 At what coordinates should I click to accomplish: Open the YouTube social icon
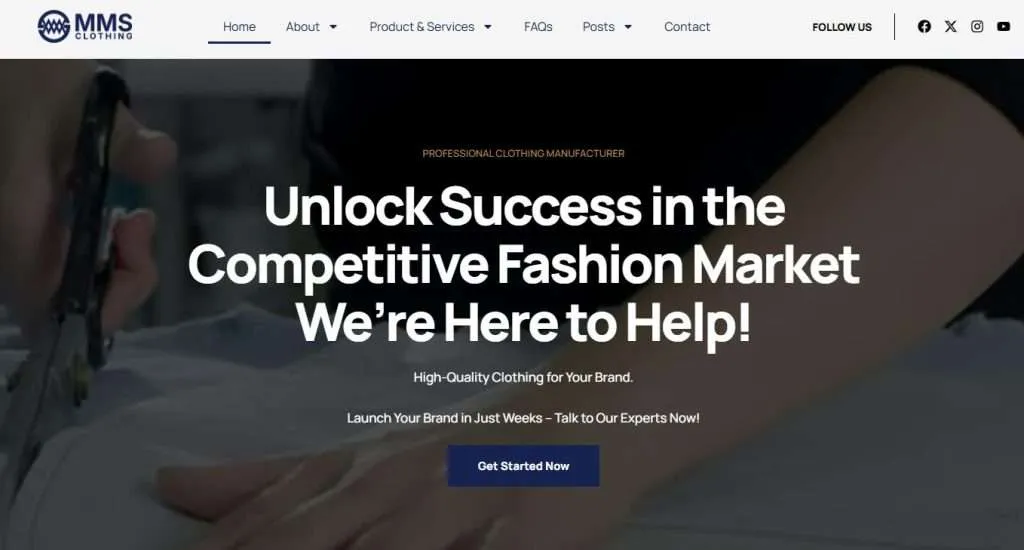coord(1004,26)
